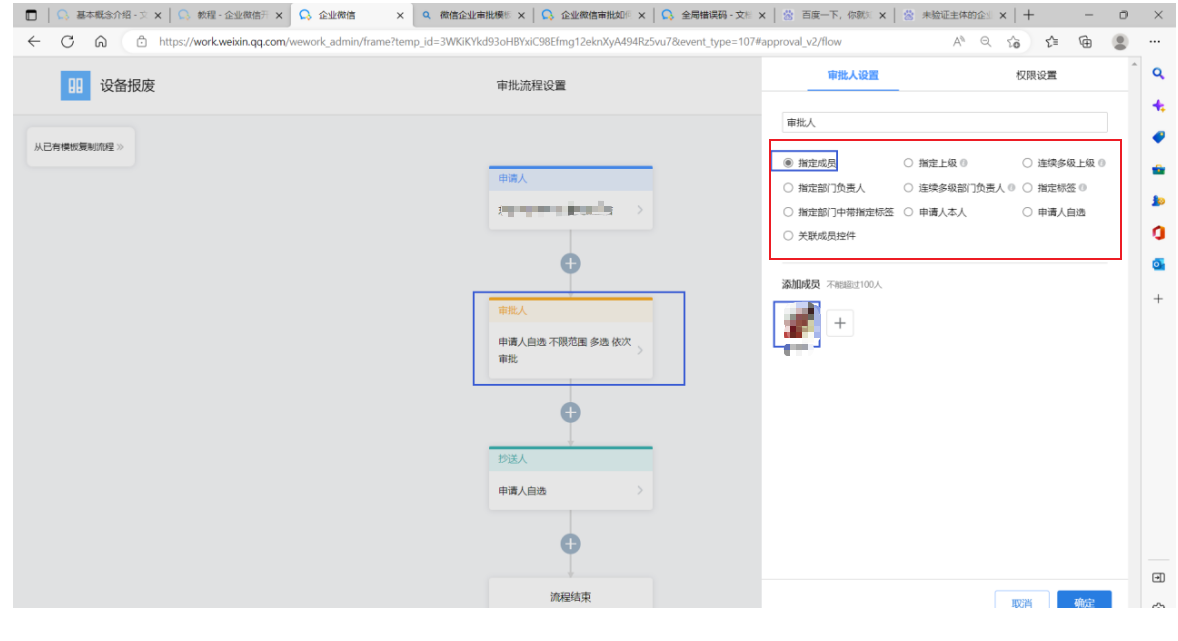Viewport: 1178px width, 641px height.
Task: Pick 指定部门中带指定标签 radio option
Action: point(788,212)
